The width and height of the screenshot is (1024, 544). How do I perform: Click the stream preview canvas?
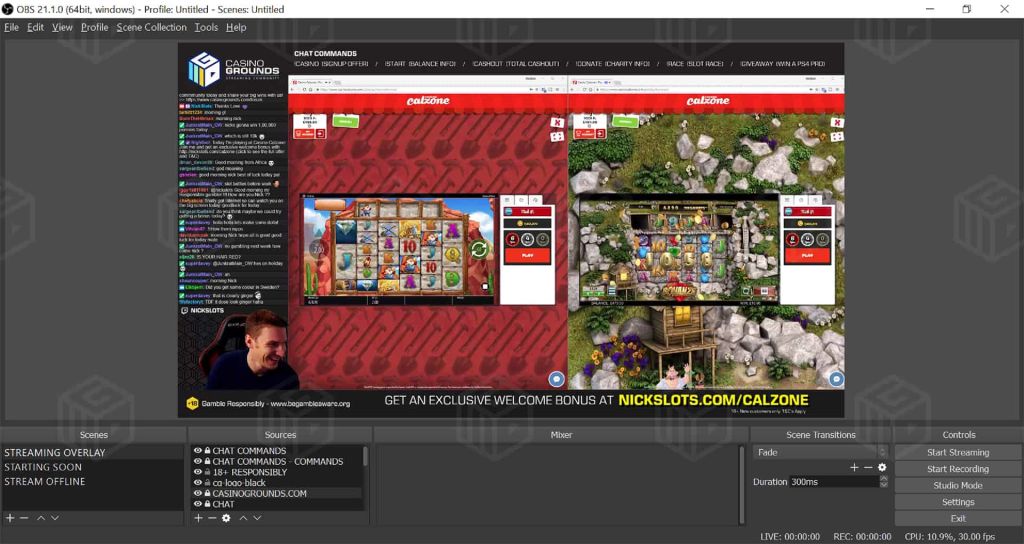tap(511, 230)
